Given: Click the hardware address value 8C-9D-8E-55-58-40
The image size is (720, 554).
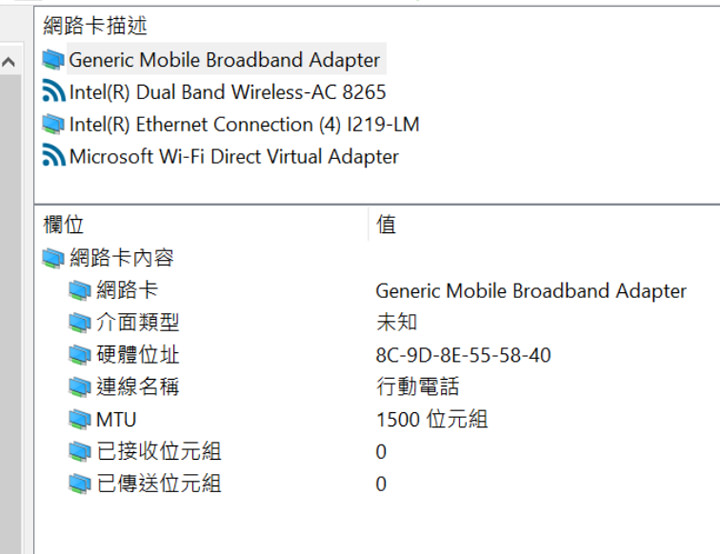Looking at the screenshot, I should [x=463, y=355].
